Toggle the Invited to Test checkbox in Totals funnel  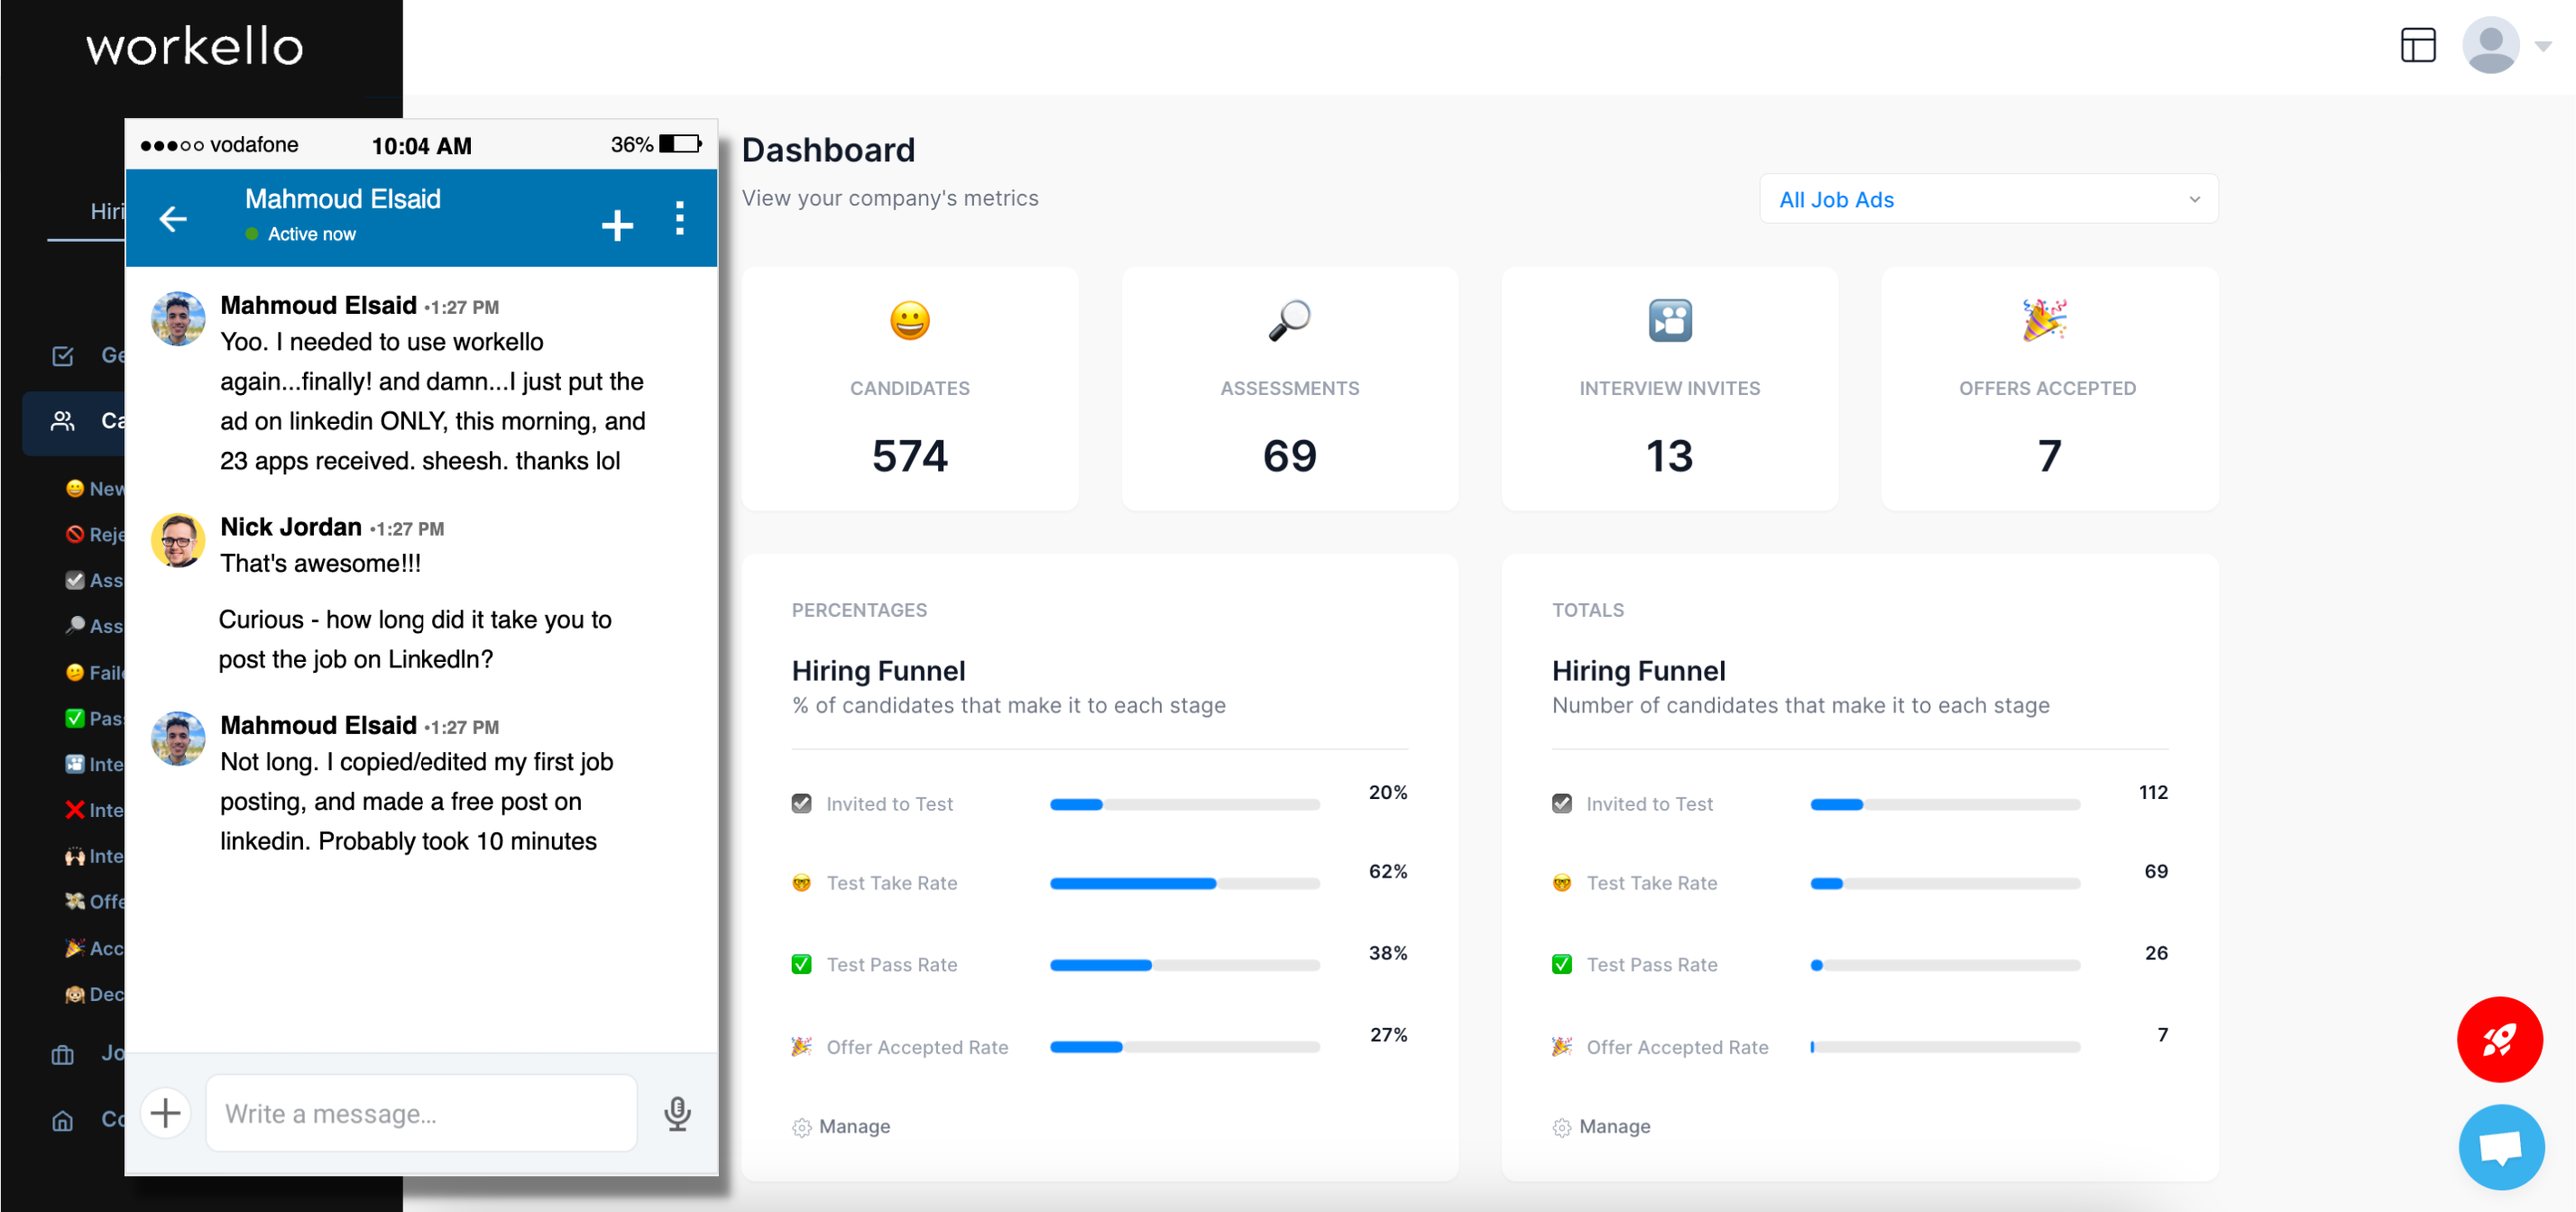pos(1561,803)
